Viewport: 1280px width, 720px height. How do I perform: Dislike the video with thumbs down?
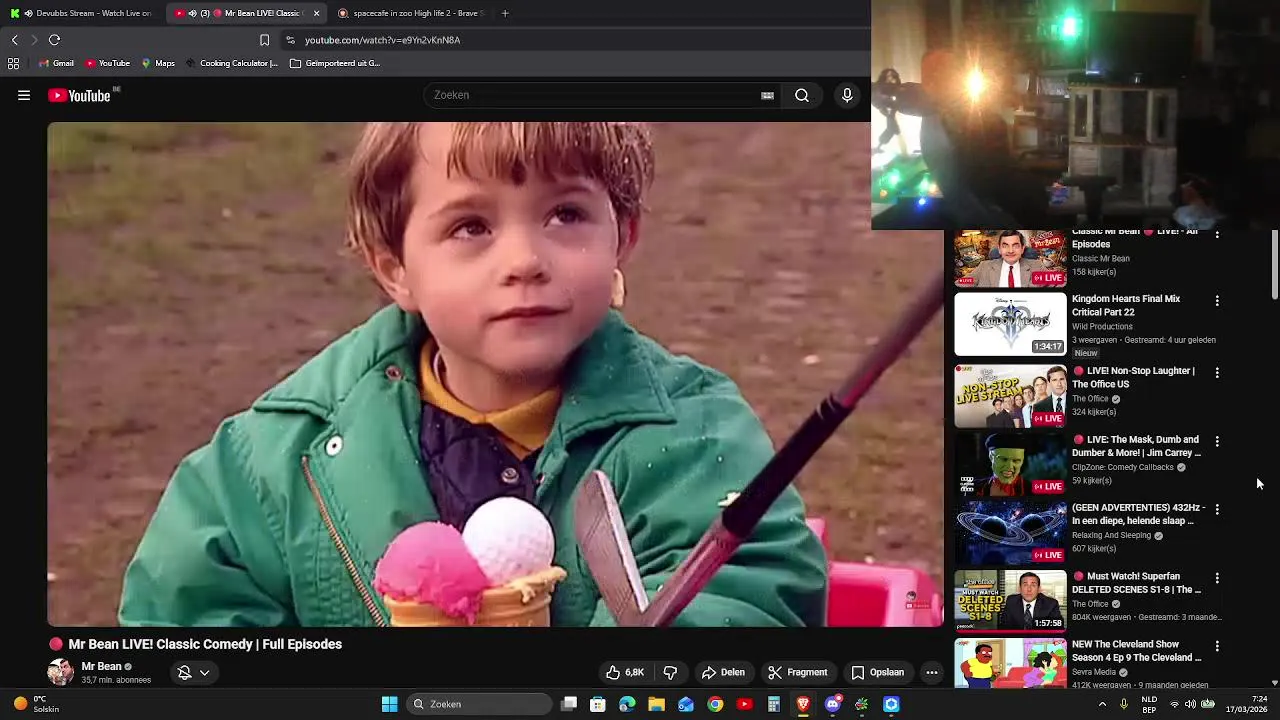pyautogui.click(x=670, y=672)
